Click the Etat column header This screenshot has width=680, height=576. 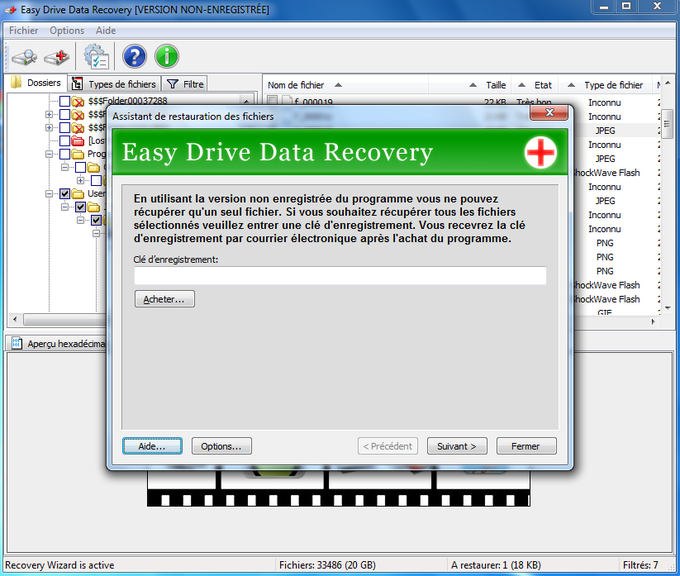click(x=535, y=85)
